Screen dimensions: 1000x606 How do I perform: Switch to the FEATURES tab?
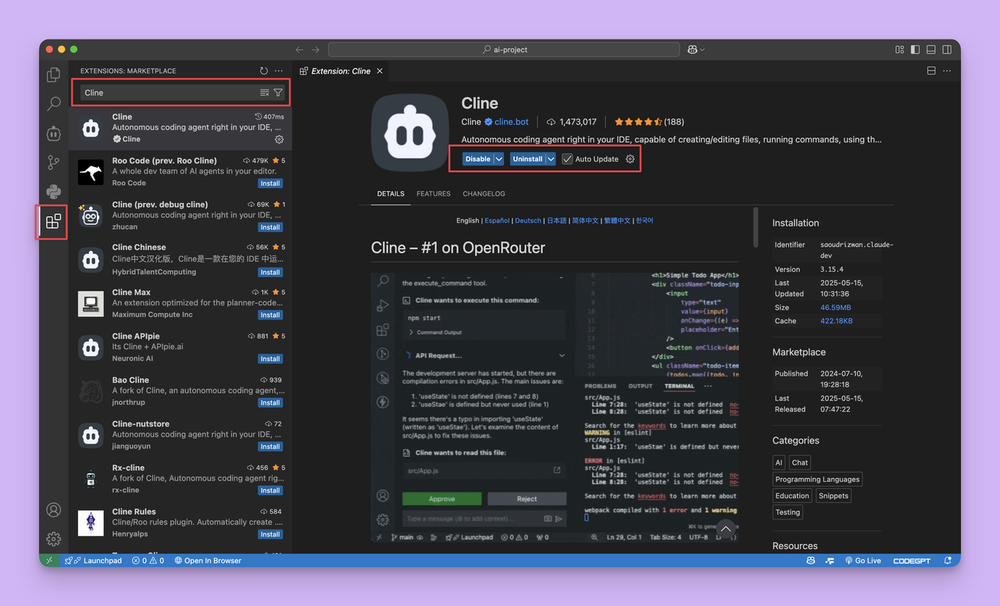[x=434, y=194]
